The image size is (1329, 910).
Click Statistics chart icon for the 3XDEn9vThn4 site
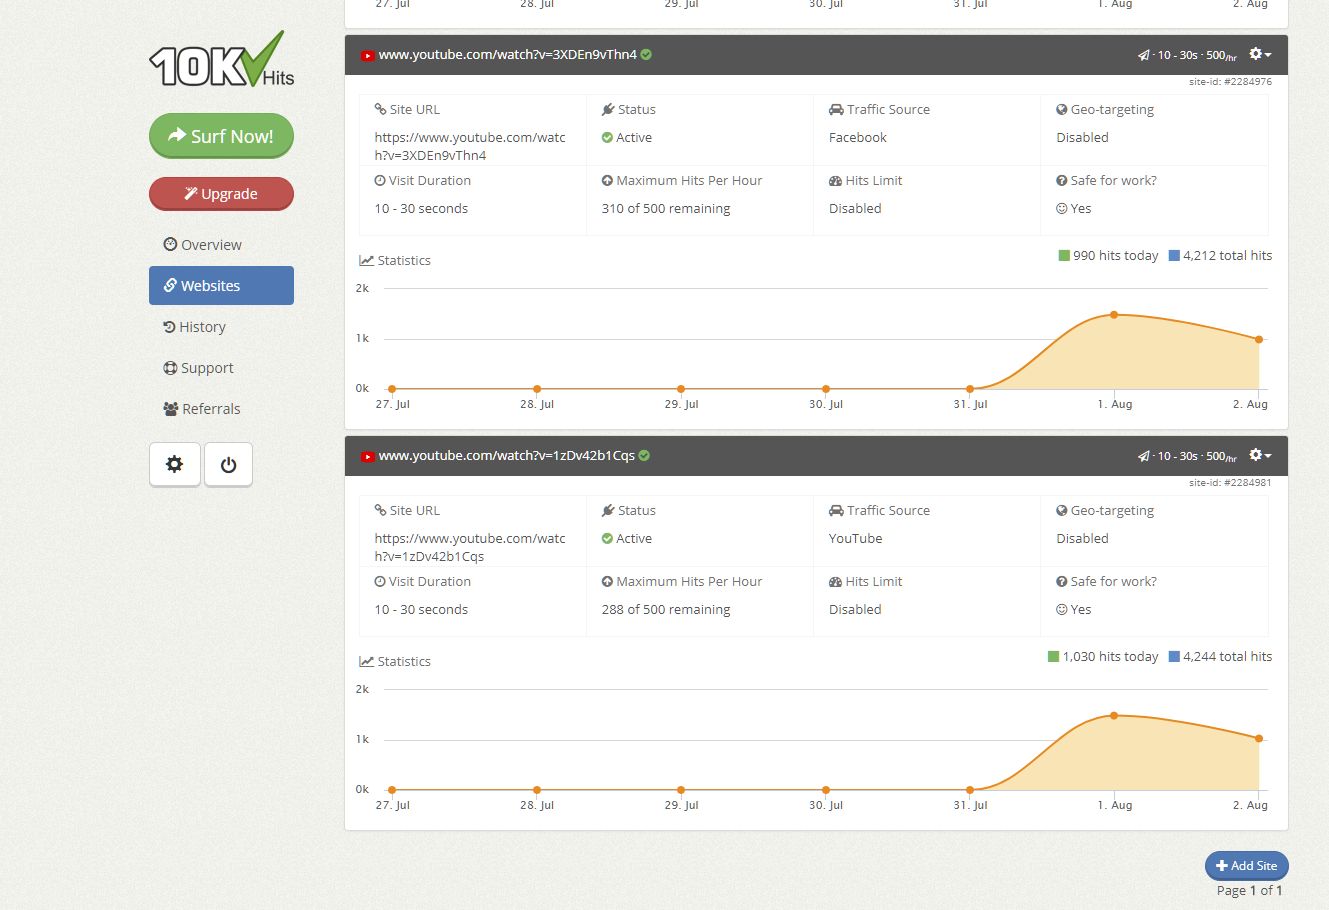point(366,261)
